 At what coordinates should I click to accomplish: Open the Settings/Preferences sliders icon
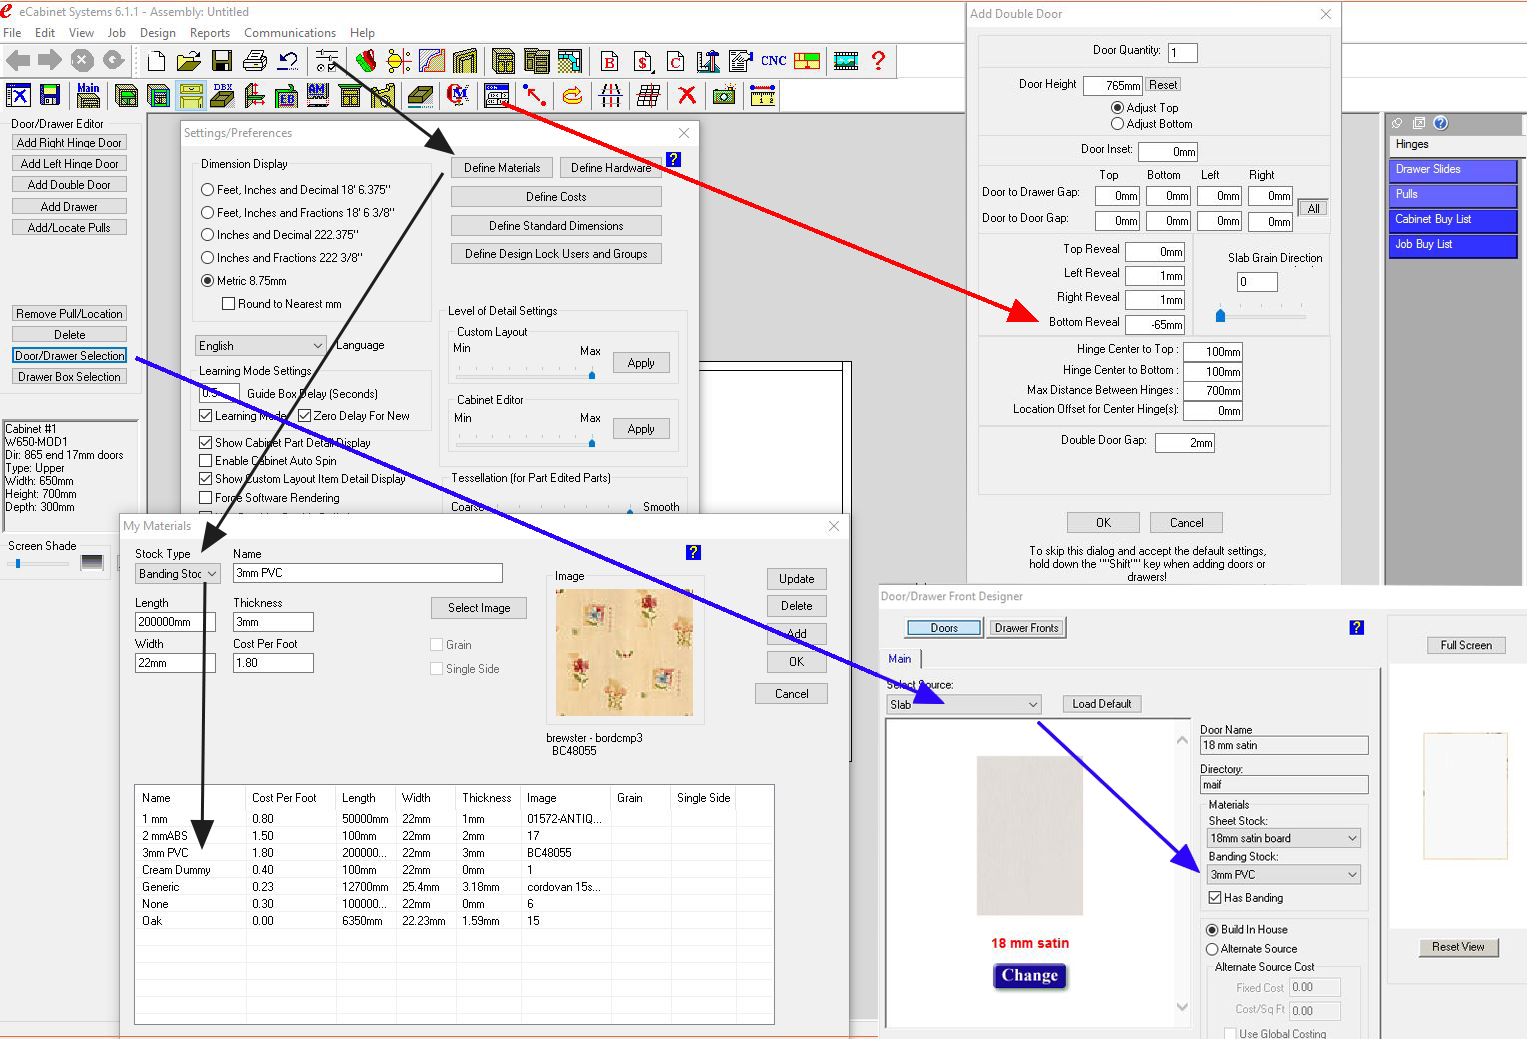[326, 61]
